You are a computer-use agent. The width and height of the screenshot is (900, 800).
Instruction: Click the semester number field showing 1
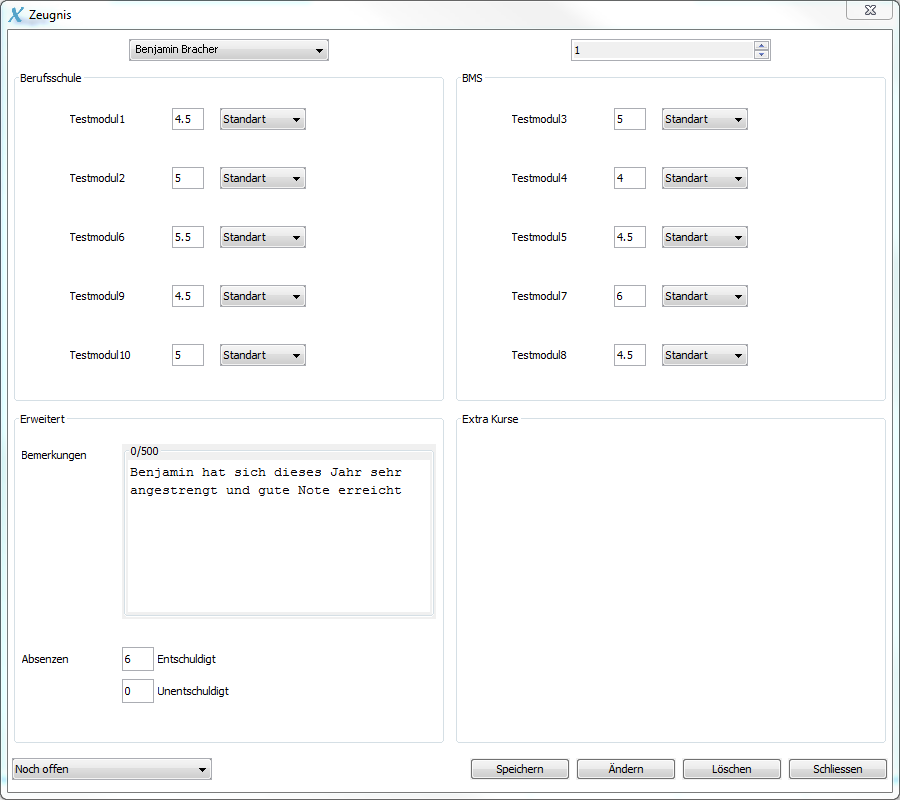(x=663, y=50)
